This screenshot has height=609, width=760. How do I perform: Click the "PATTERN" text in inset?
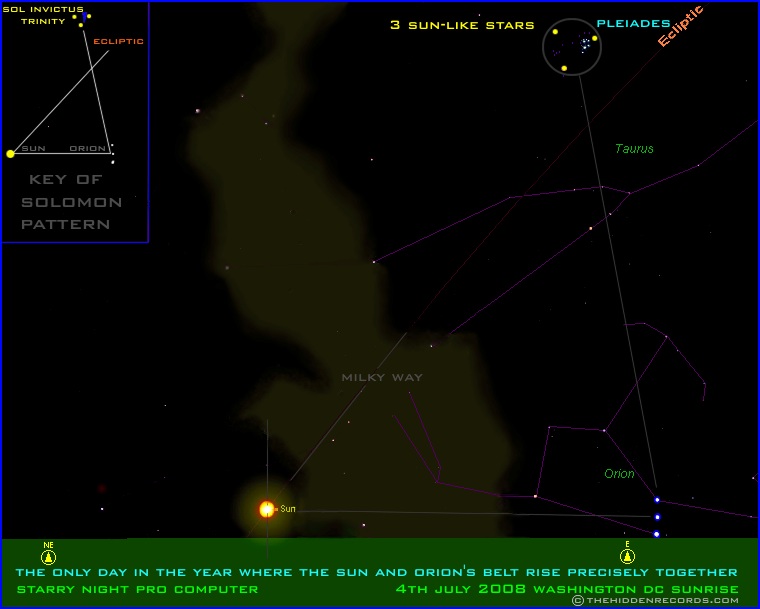(65, 224)
